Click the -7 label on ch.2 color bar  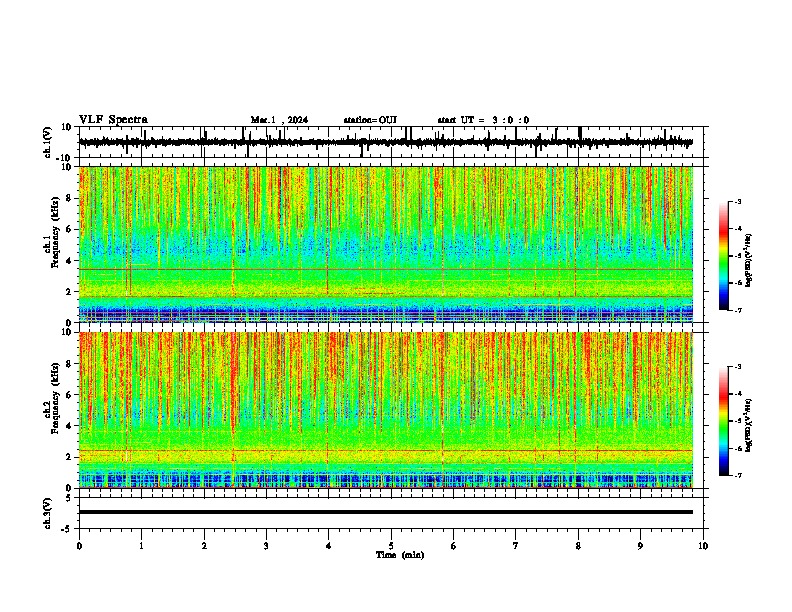737,475
